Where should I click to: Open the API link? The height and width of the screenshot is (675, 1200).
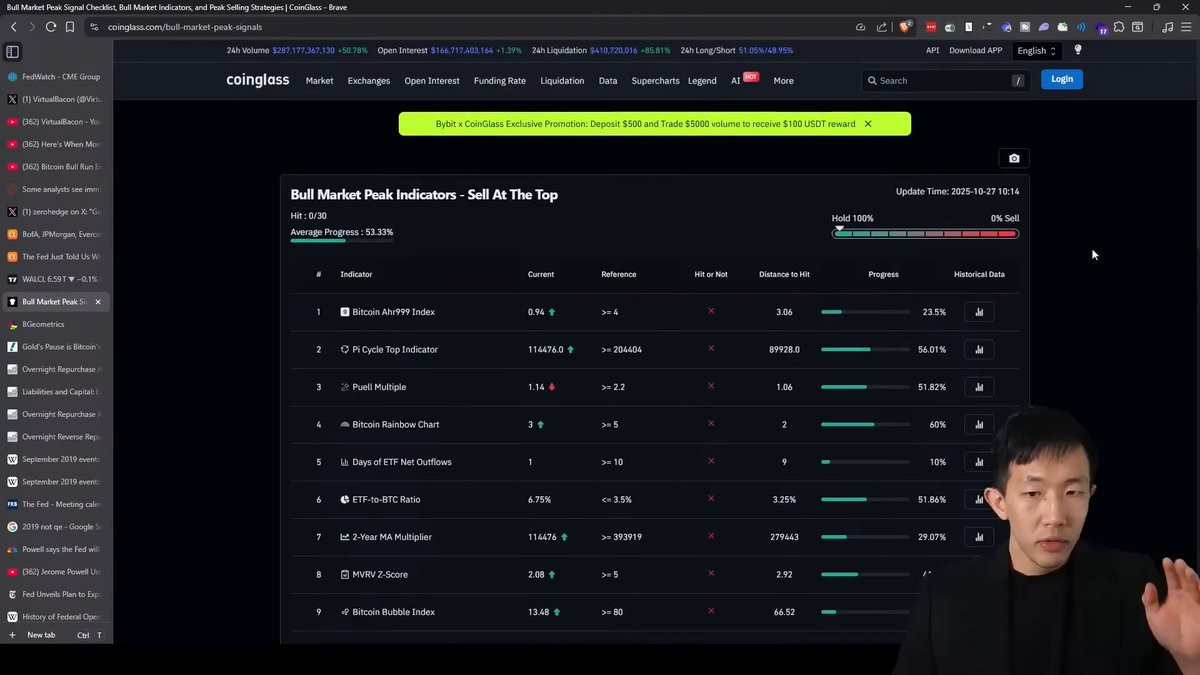(932, 50)
